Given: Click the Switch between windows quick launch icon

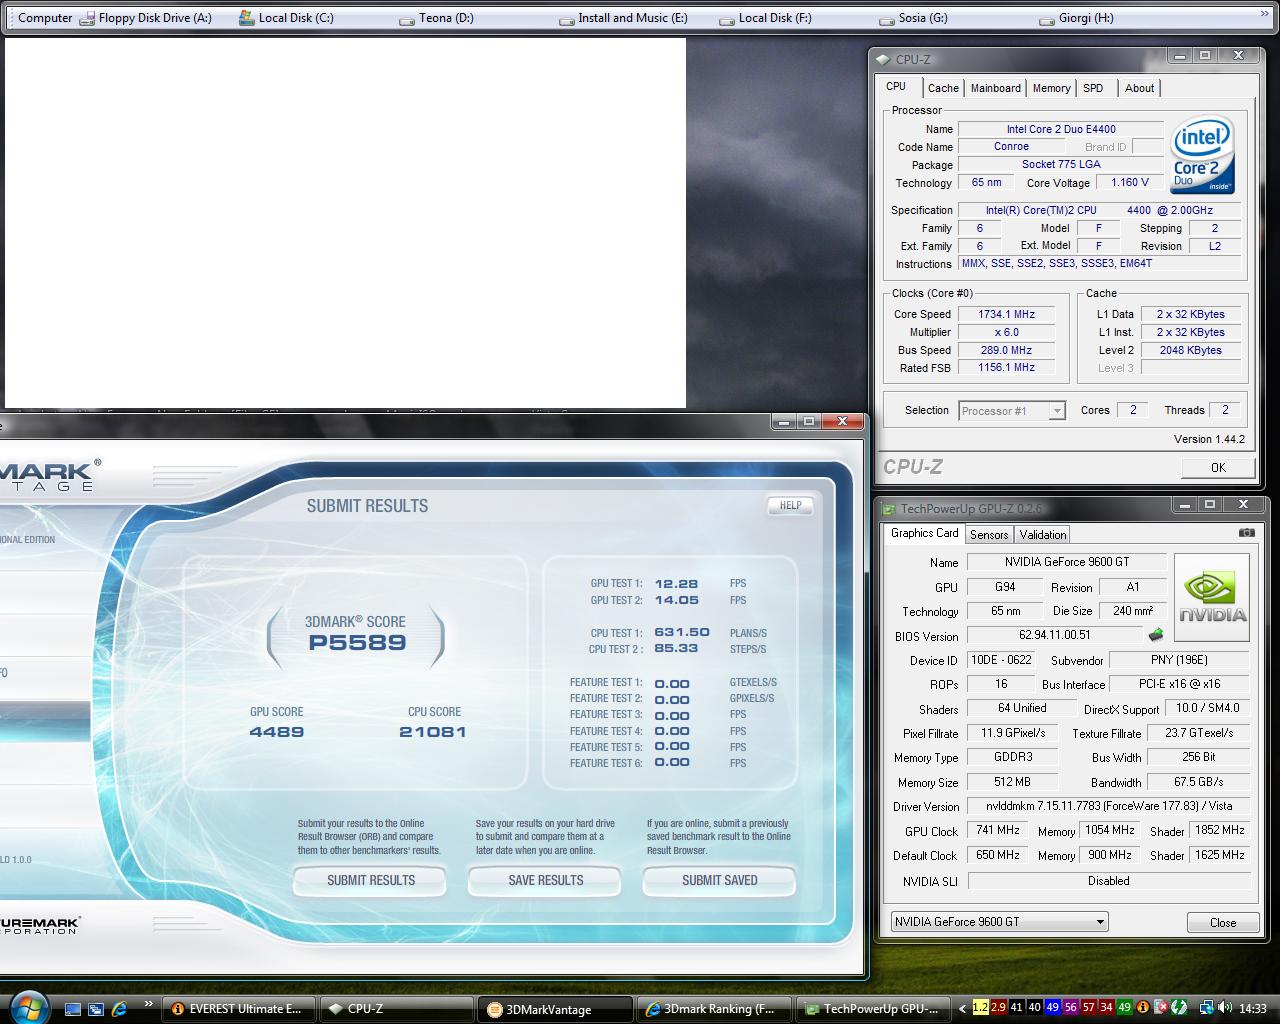Looking at the screenshot, I should pyautogui.click(x=96, y=1009).
